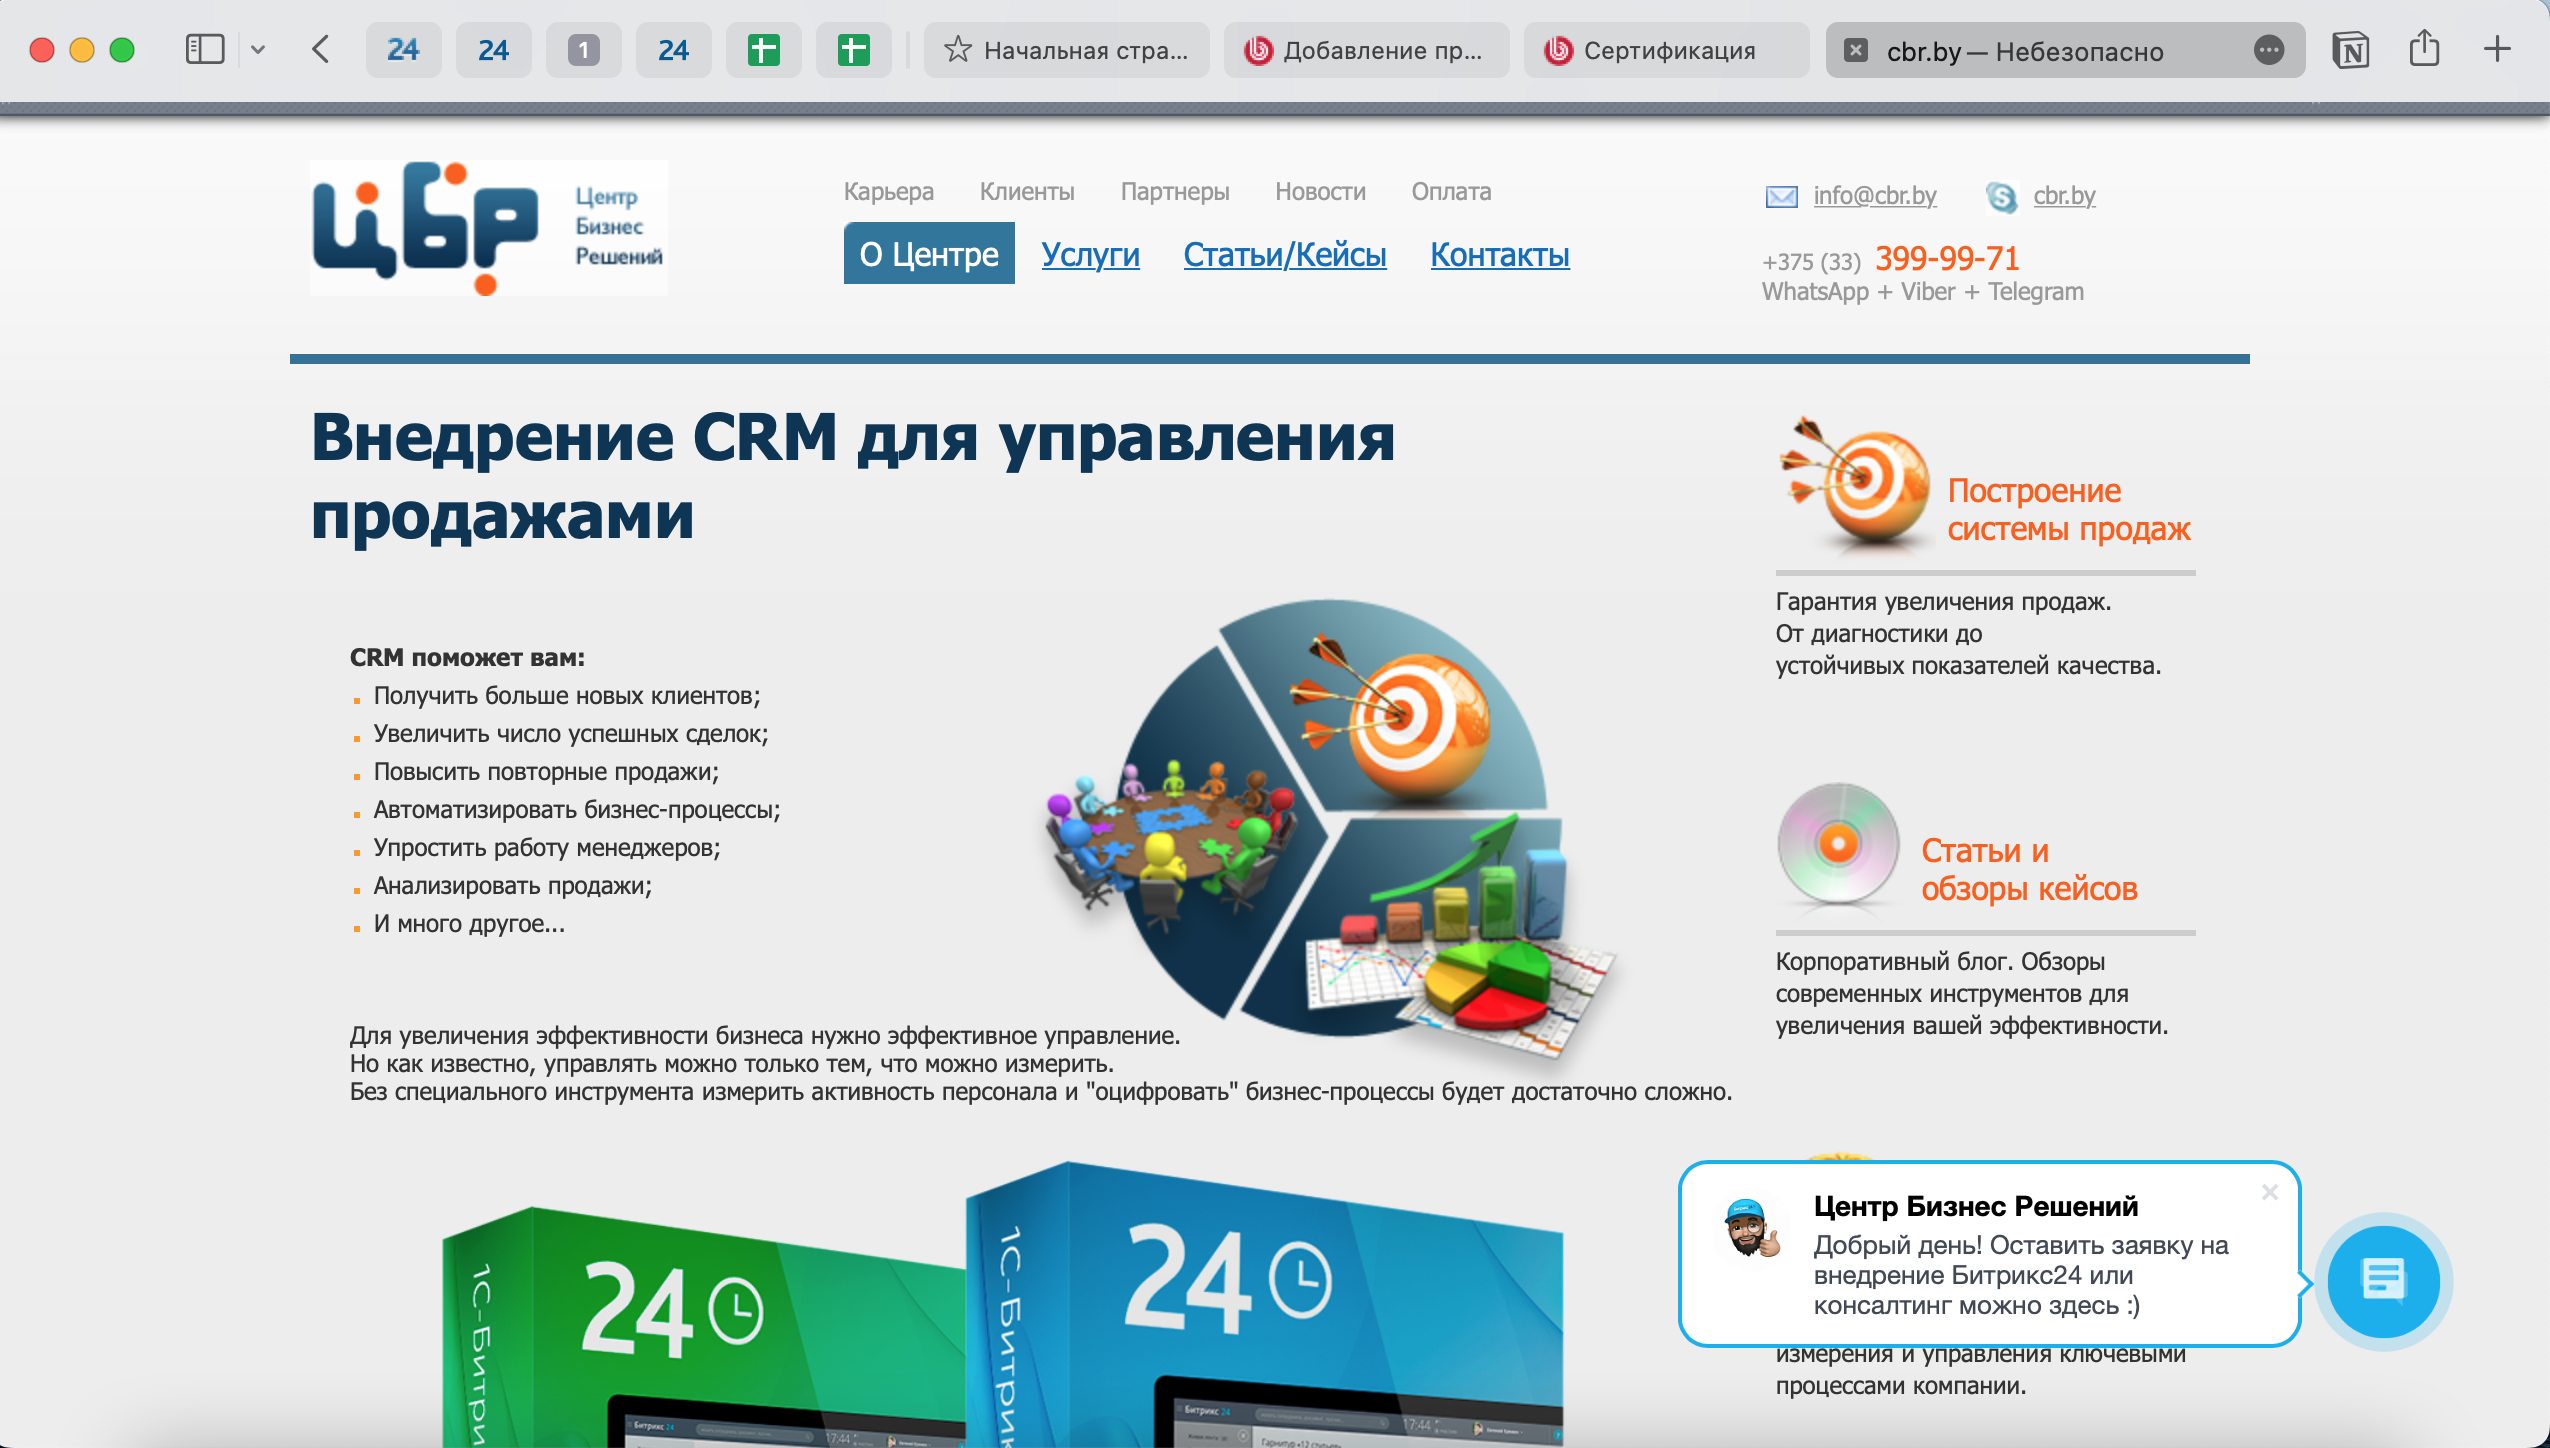This screenshot has height=1448, width=2550.
Task: Open the second green spreadsheet pinned tab
Action: pyautogui.click(x=853, y=50)
